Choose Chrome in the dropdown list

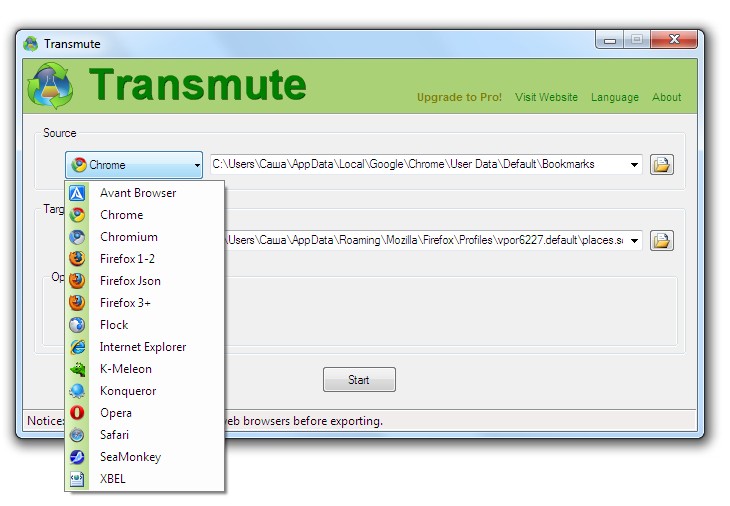point(144,215)
